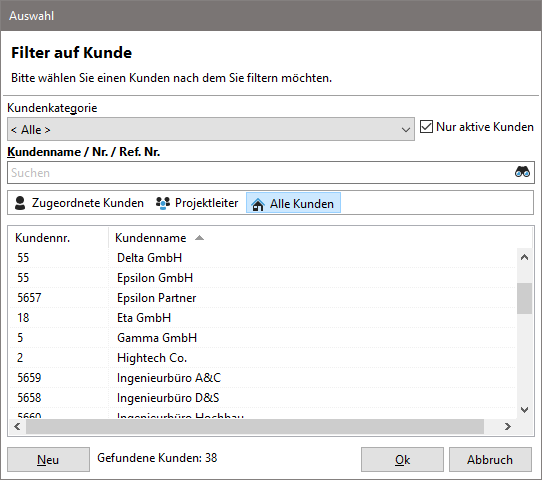This screenshot has width=542, height=480.
Task: Click customer number 5657
Action: (29, 298)
